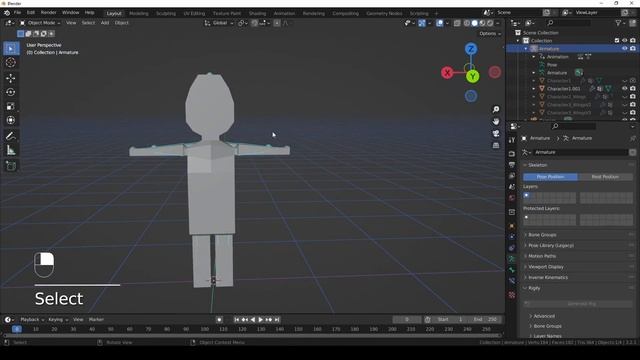Open the Bone properties tab
640x360 pixels.
512,270
